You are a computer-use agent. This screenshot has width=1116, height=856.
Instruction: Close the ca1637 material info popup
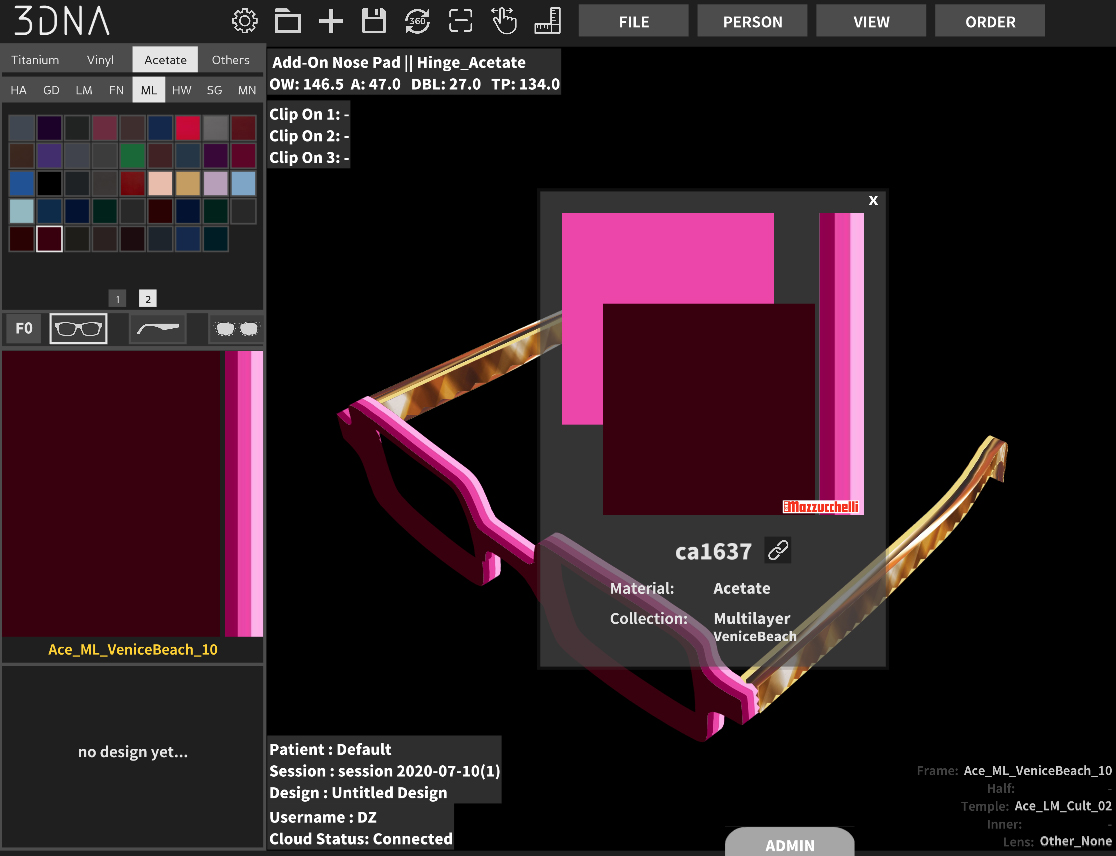[x=873, y=201]
